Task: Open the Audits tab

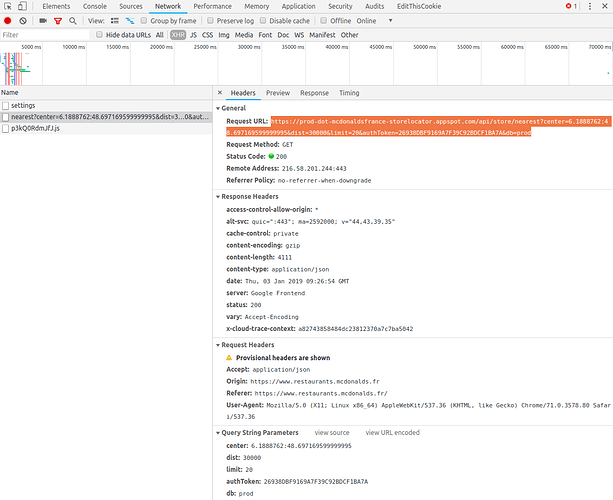Action: pyautogui.click(x=375, y=6)
